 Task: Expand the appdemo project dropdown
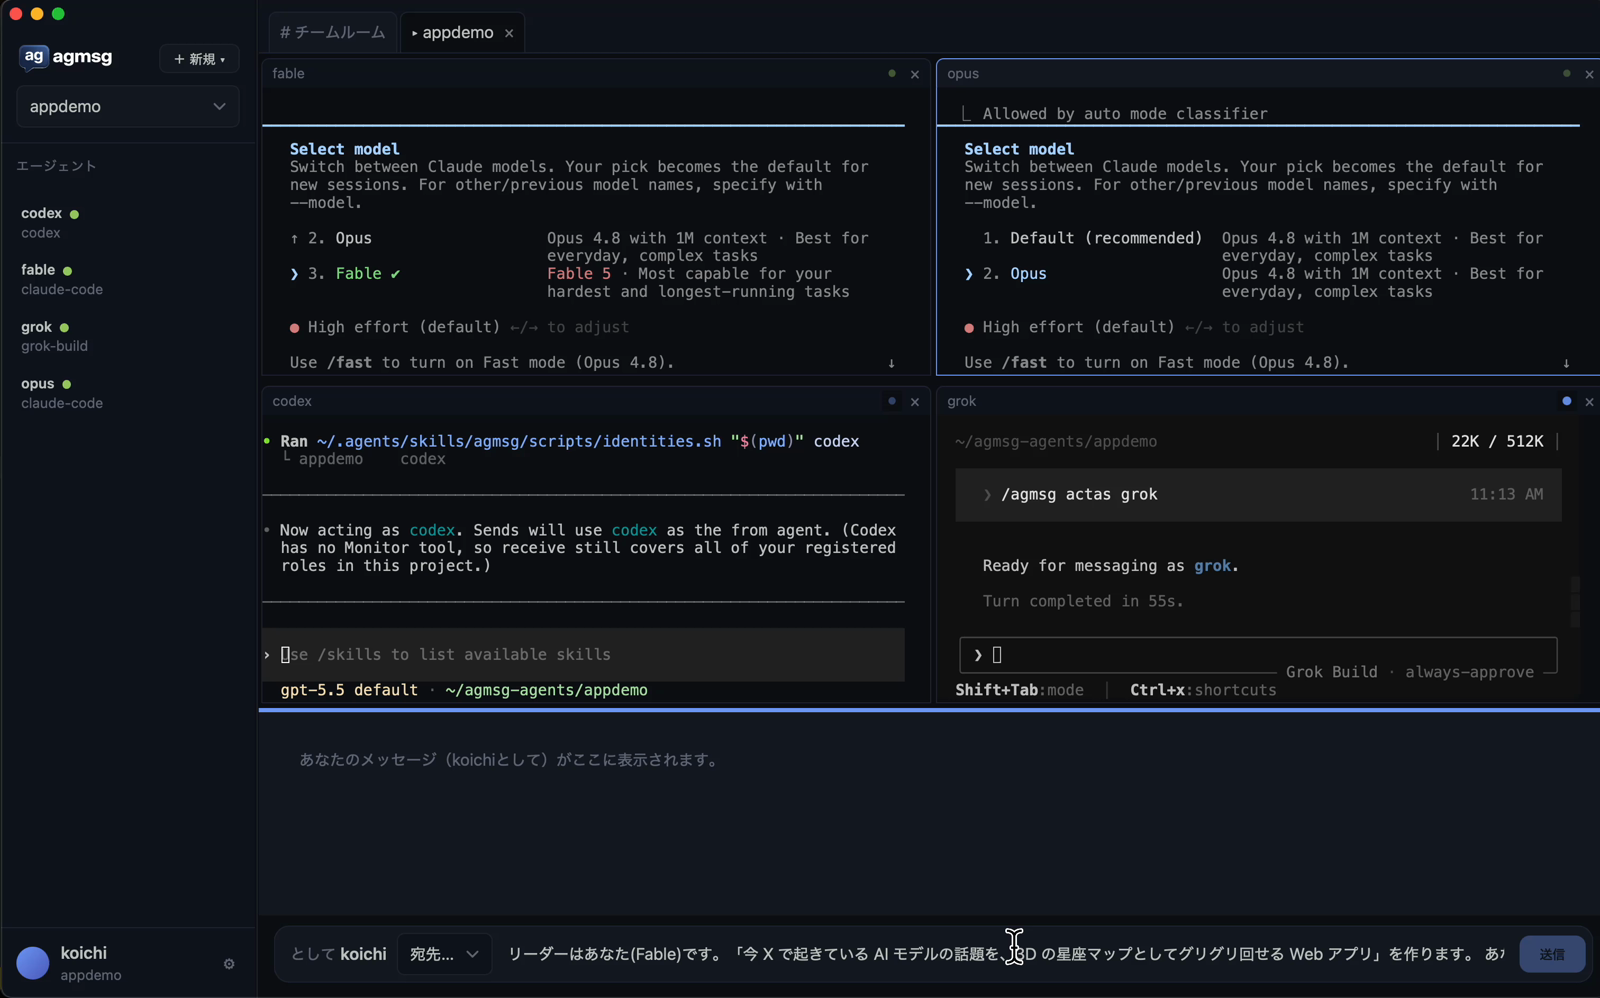(x=128, y=107)
